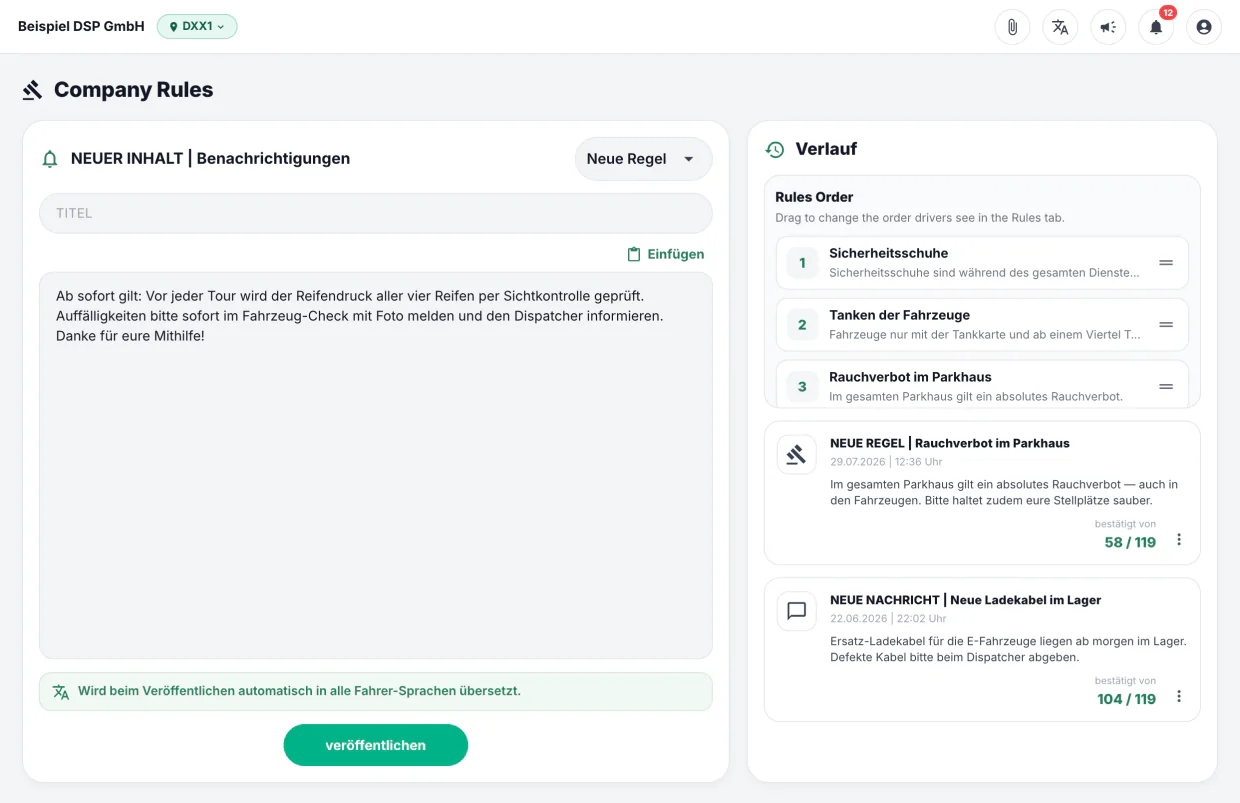Open the megaphone announcements icon

coord(1108,27)
